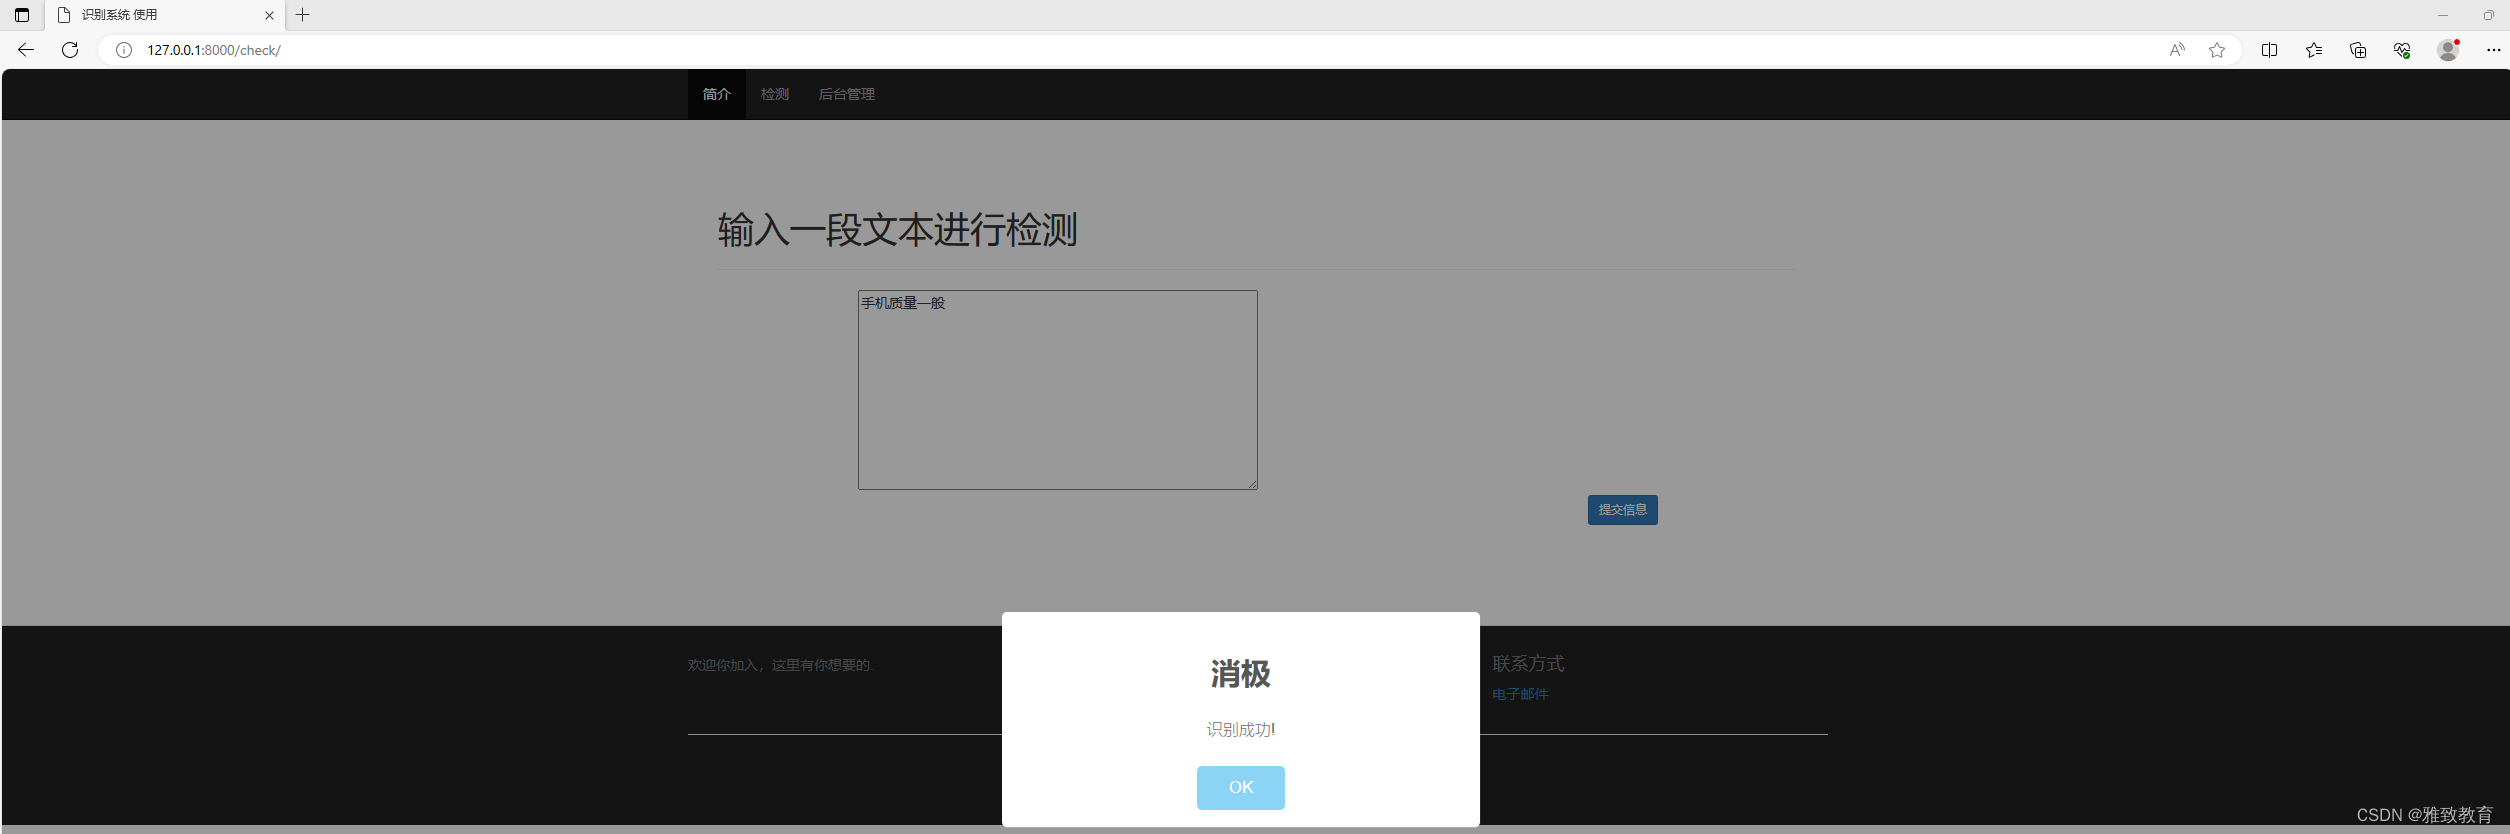Restore the browser window size
The height and width of the screenshot is (834, 2510).
[x=2489, y=15]
